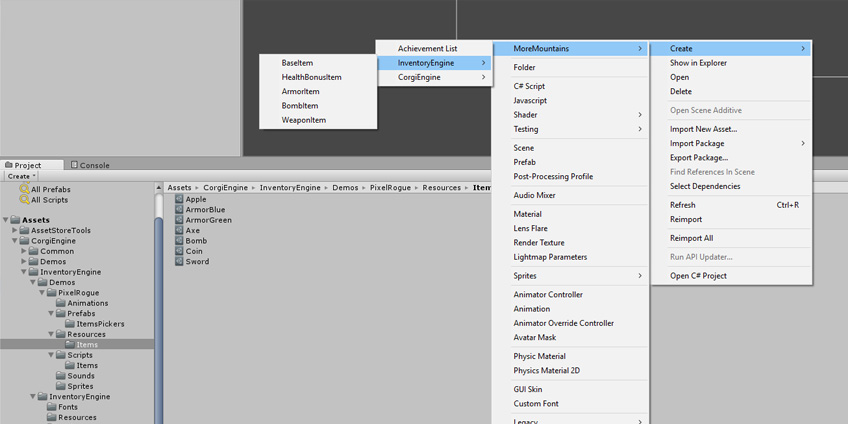This screenshot has width=848, height=424.
Task: Collapse the Prefabs folder arrow
Action: [51, 313]
